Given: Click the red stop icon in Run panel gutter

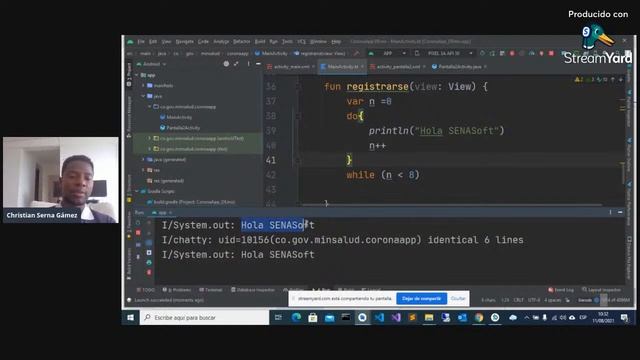Looking at the screenshot, I should 138,233.
